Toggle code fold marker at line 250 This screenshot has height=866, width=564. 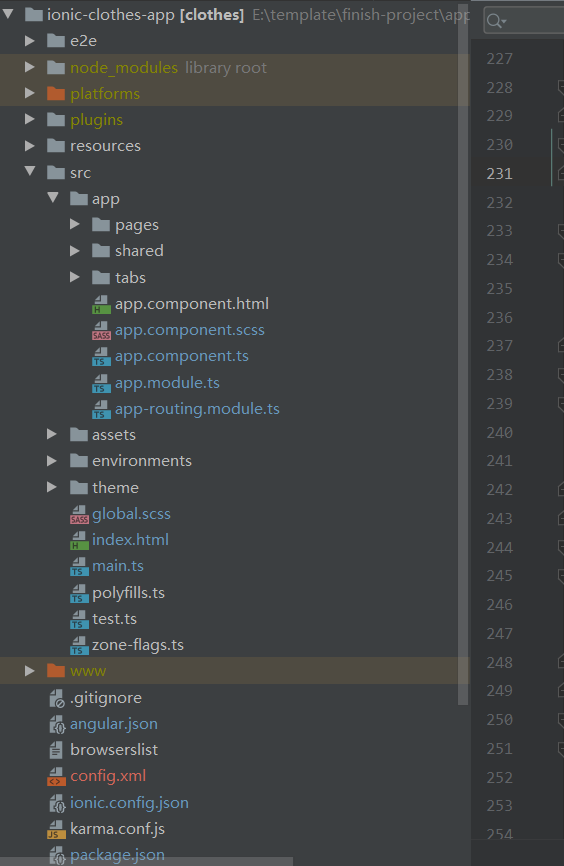click(561, 719)
